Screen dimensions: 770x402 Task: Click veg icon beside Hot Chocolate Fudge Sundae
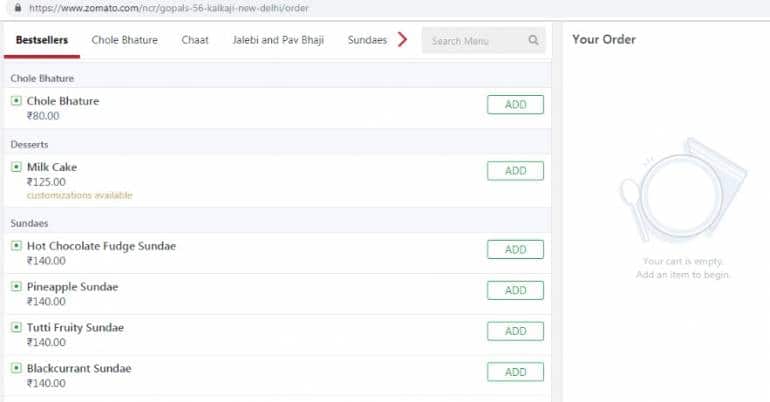[x=16, y=246]
